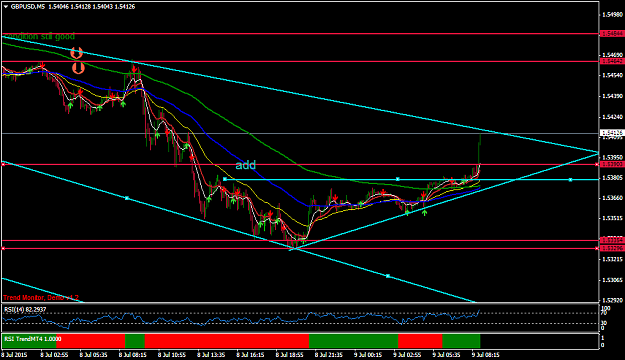Click the '8 Jul 10:55' time label

click(x=172, y=354)
